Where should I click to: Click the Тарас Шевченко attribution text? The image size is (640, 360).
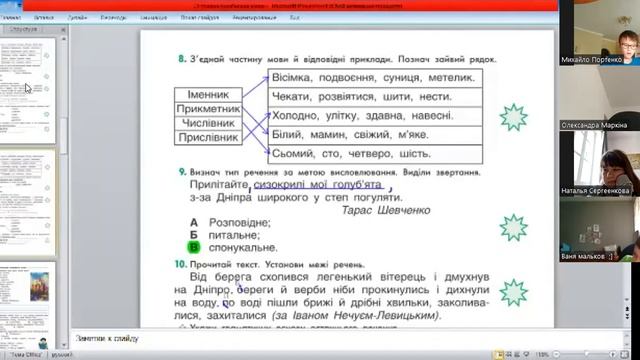pyautogui.click(x=386, y=210)
